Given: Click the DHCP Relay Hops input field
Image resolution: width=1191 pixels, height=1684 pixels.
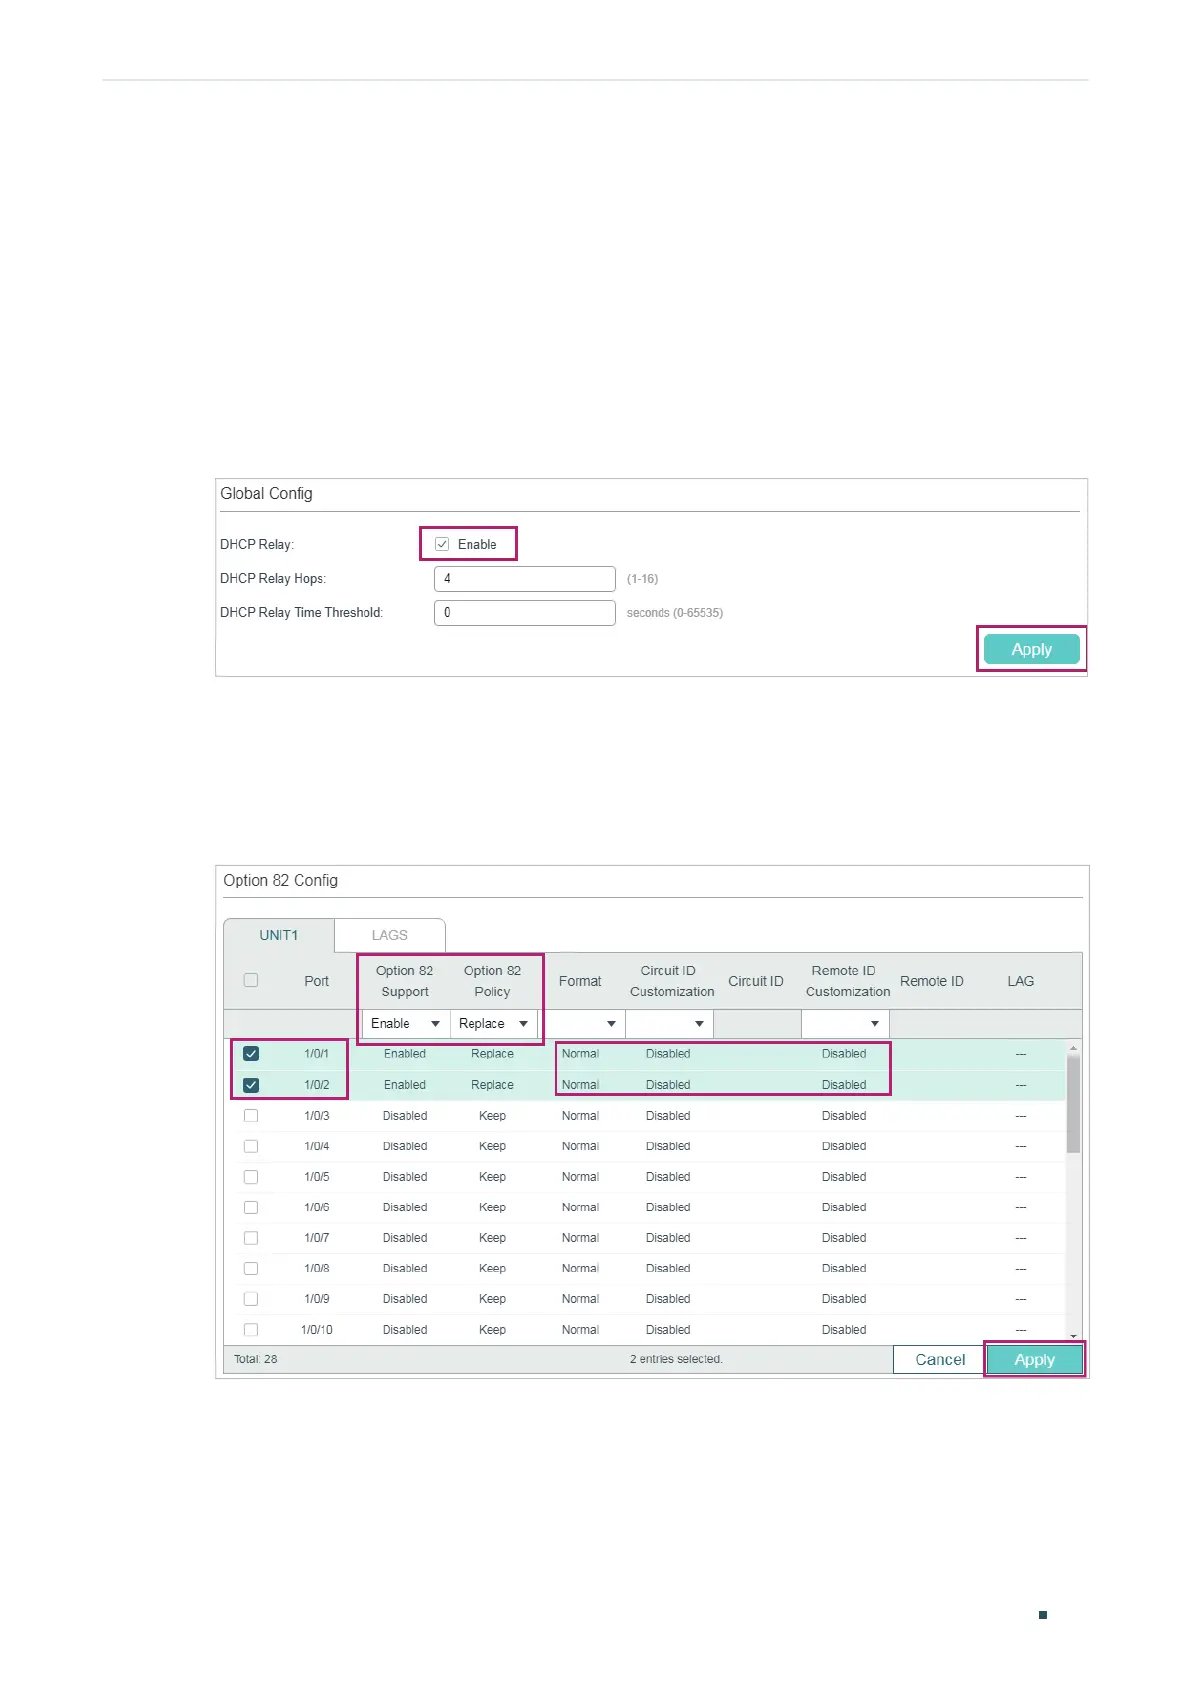Looking at the screenshot, I should pos(524,579).
